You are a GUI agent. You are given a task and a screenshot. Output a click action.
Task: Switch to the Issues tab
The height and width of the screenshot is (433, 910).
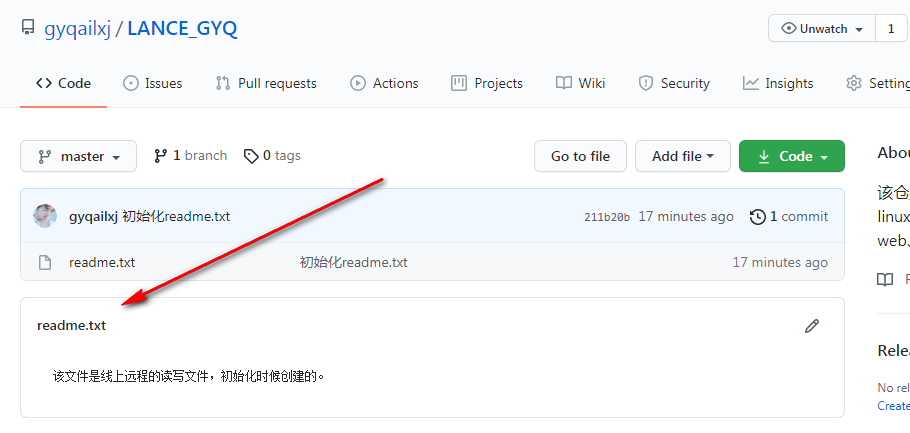[x=153, y=84]
